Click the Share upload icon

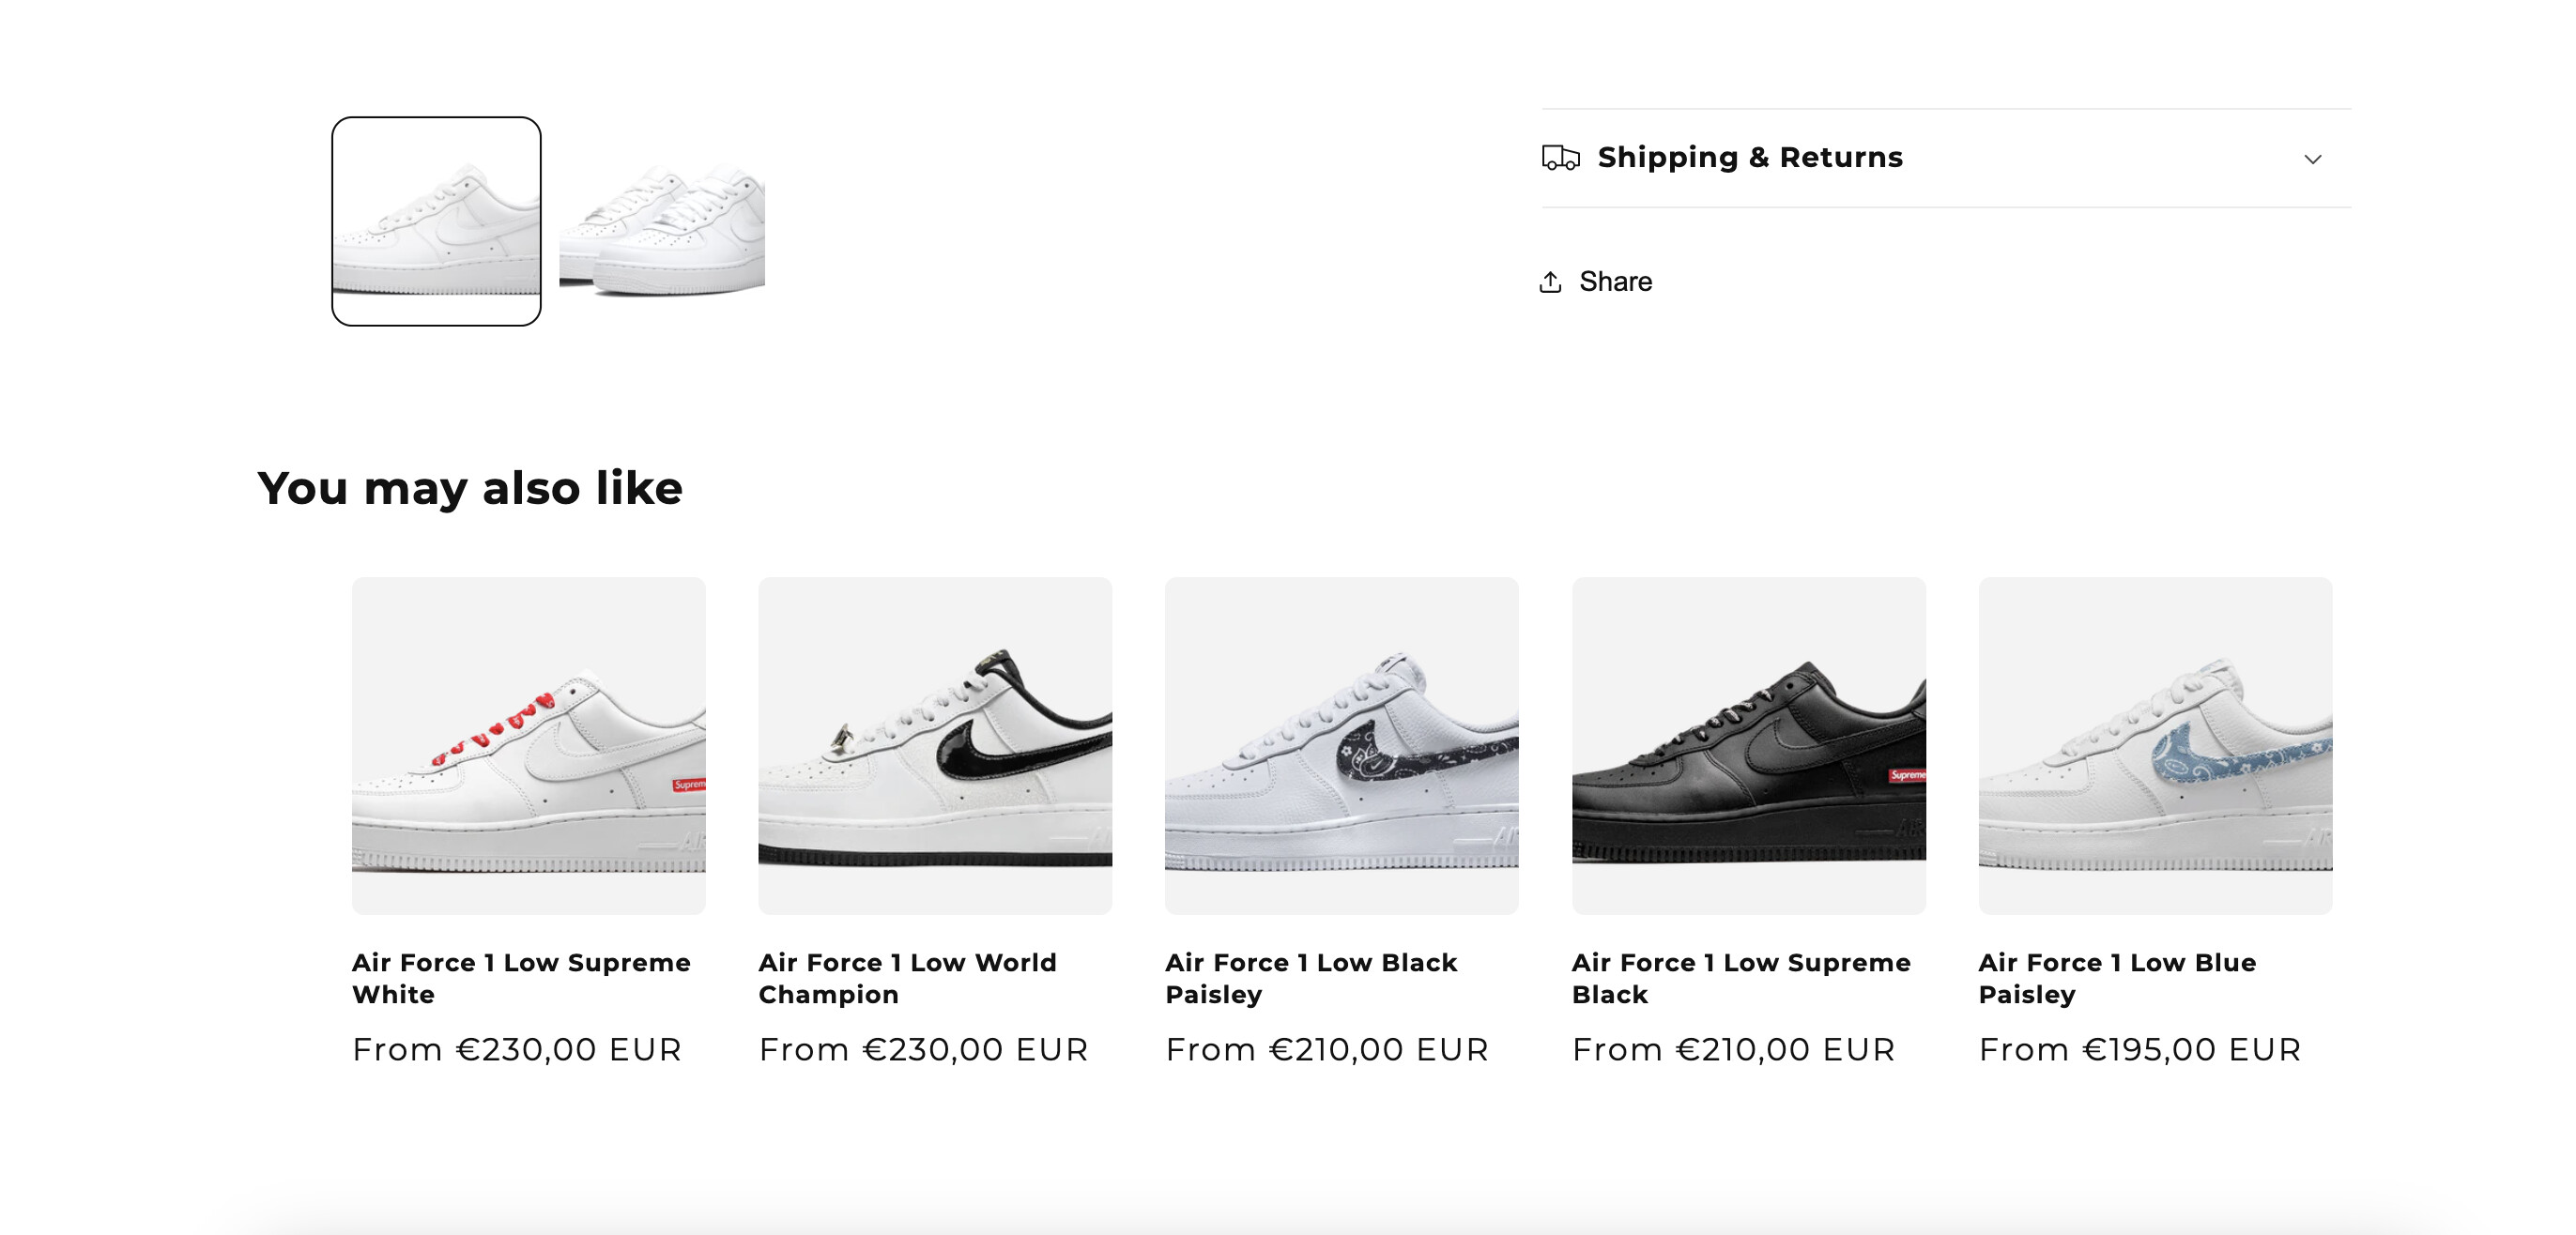pos(1550,282)
